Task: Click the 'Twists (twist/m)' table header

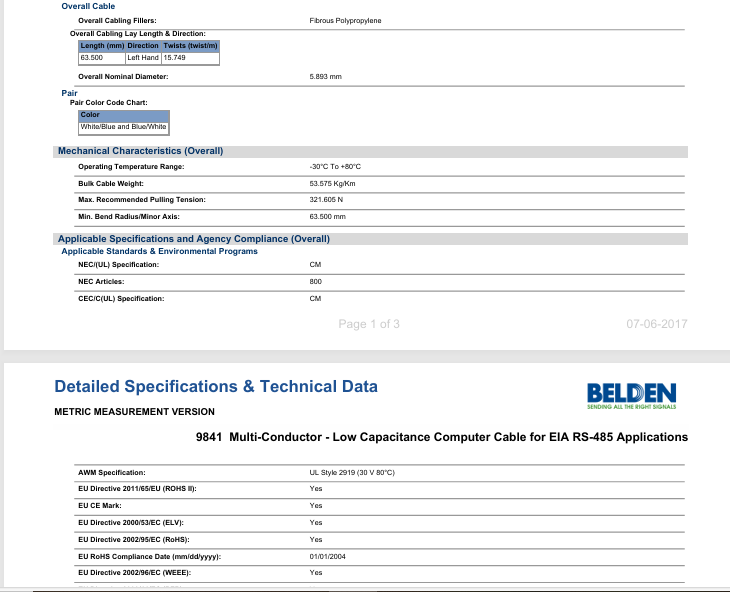Action: (x=190, y=46)
